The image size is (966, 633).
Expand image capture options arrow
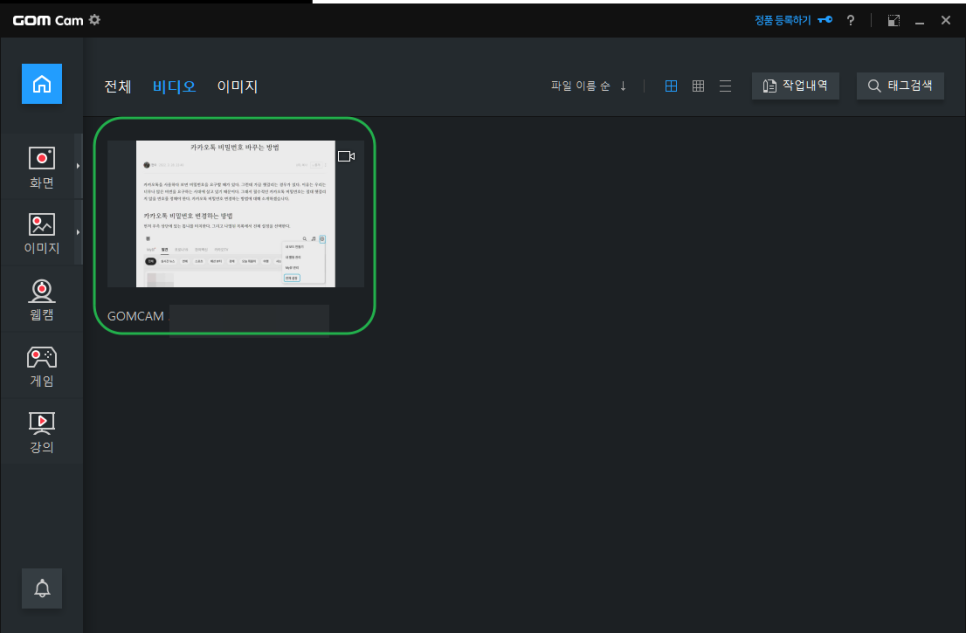[x=78, y=232]
